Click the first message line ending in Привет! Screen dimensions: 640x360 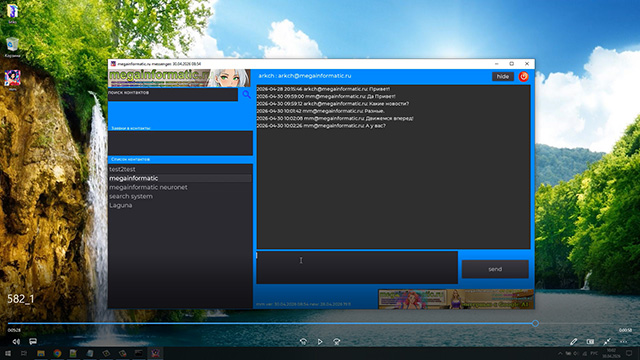click(323, 89)
